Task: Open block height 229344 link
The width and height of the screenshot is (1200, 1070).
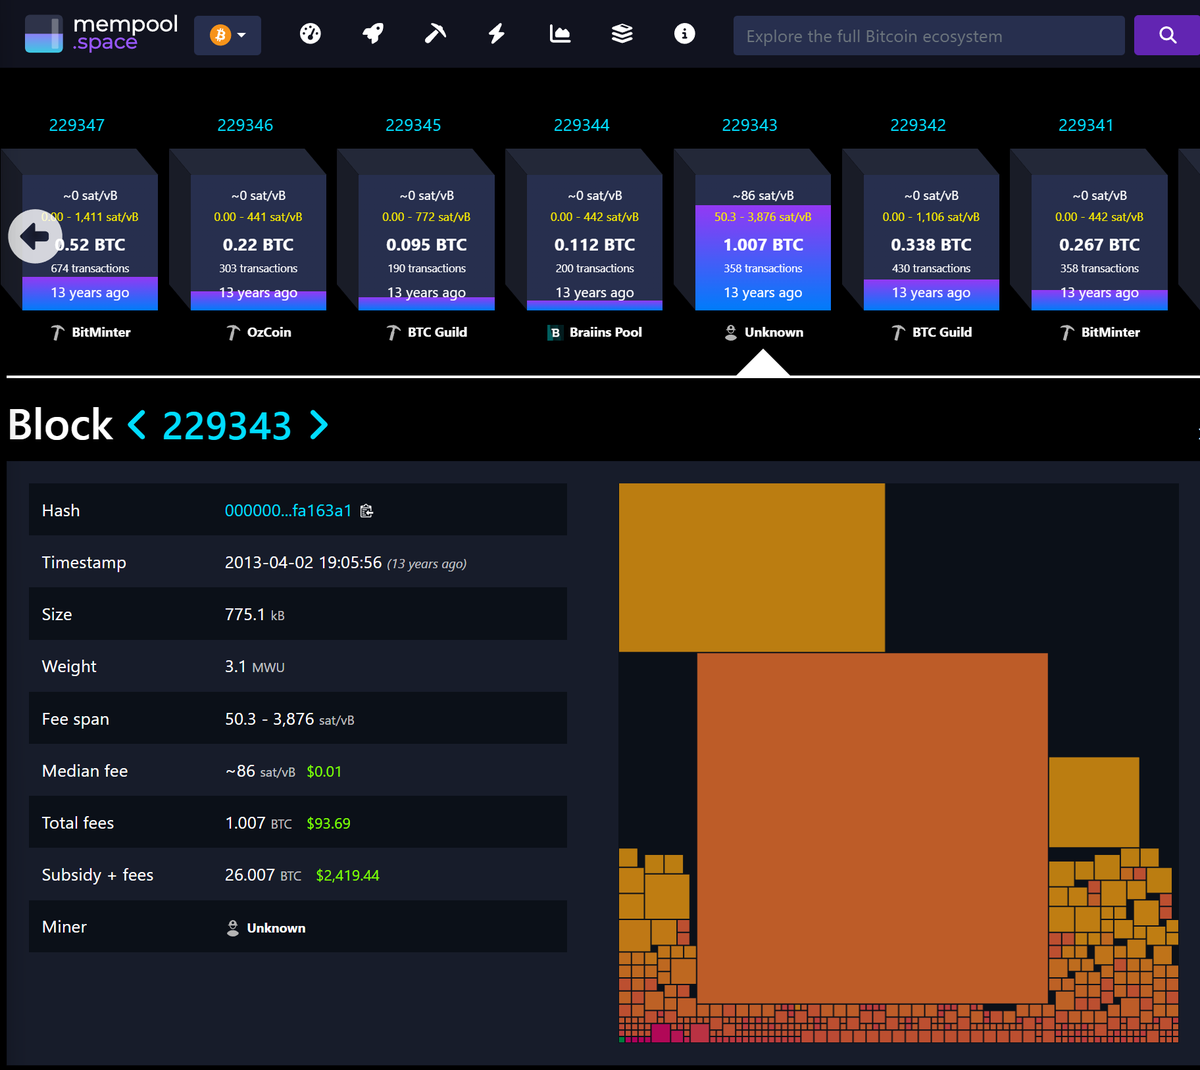Action: click(x=582, y=125)
